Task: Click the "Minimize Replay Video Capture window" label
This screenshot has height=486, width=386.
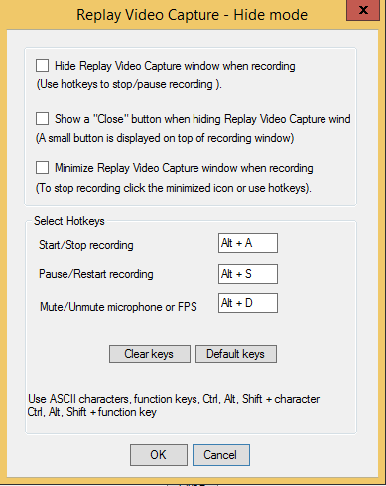Action: (x=184, y=168)
